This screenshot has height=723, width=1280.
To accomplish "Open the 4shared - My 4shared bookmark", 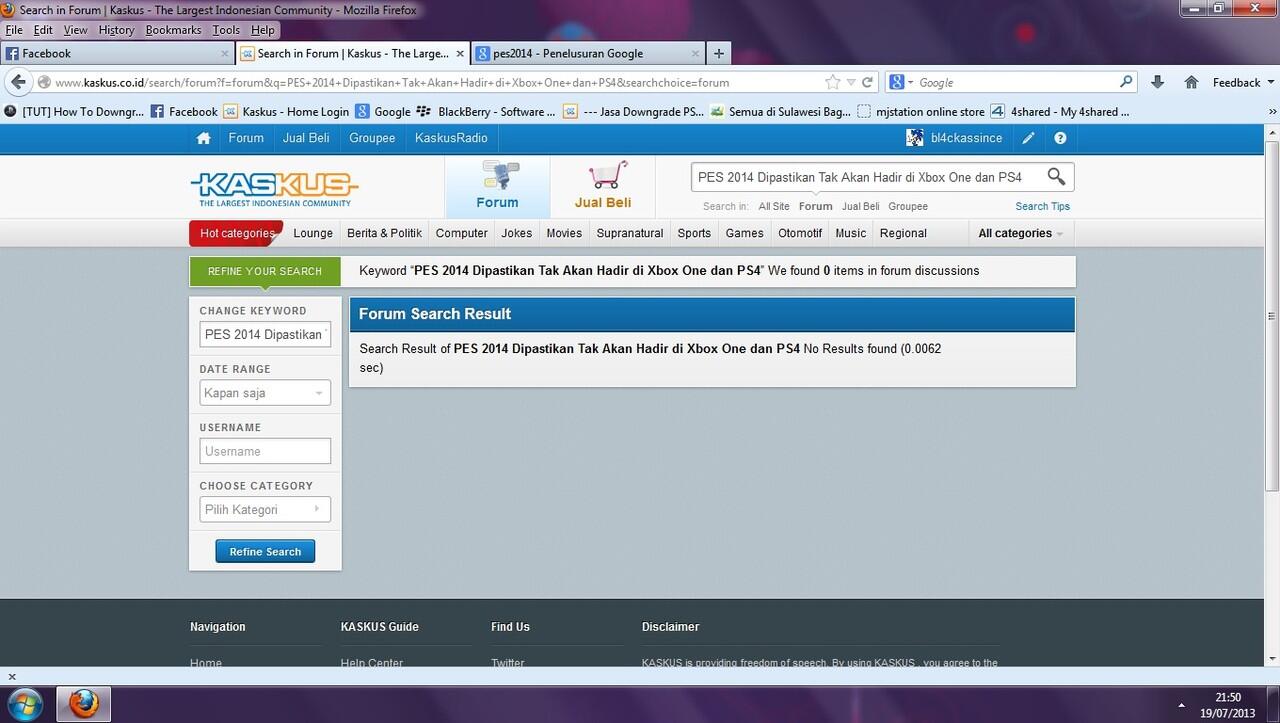I will tap(1060, 112).
